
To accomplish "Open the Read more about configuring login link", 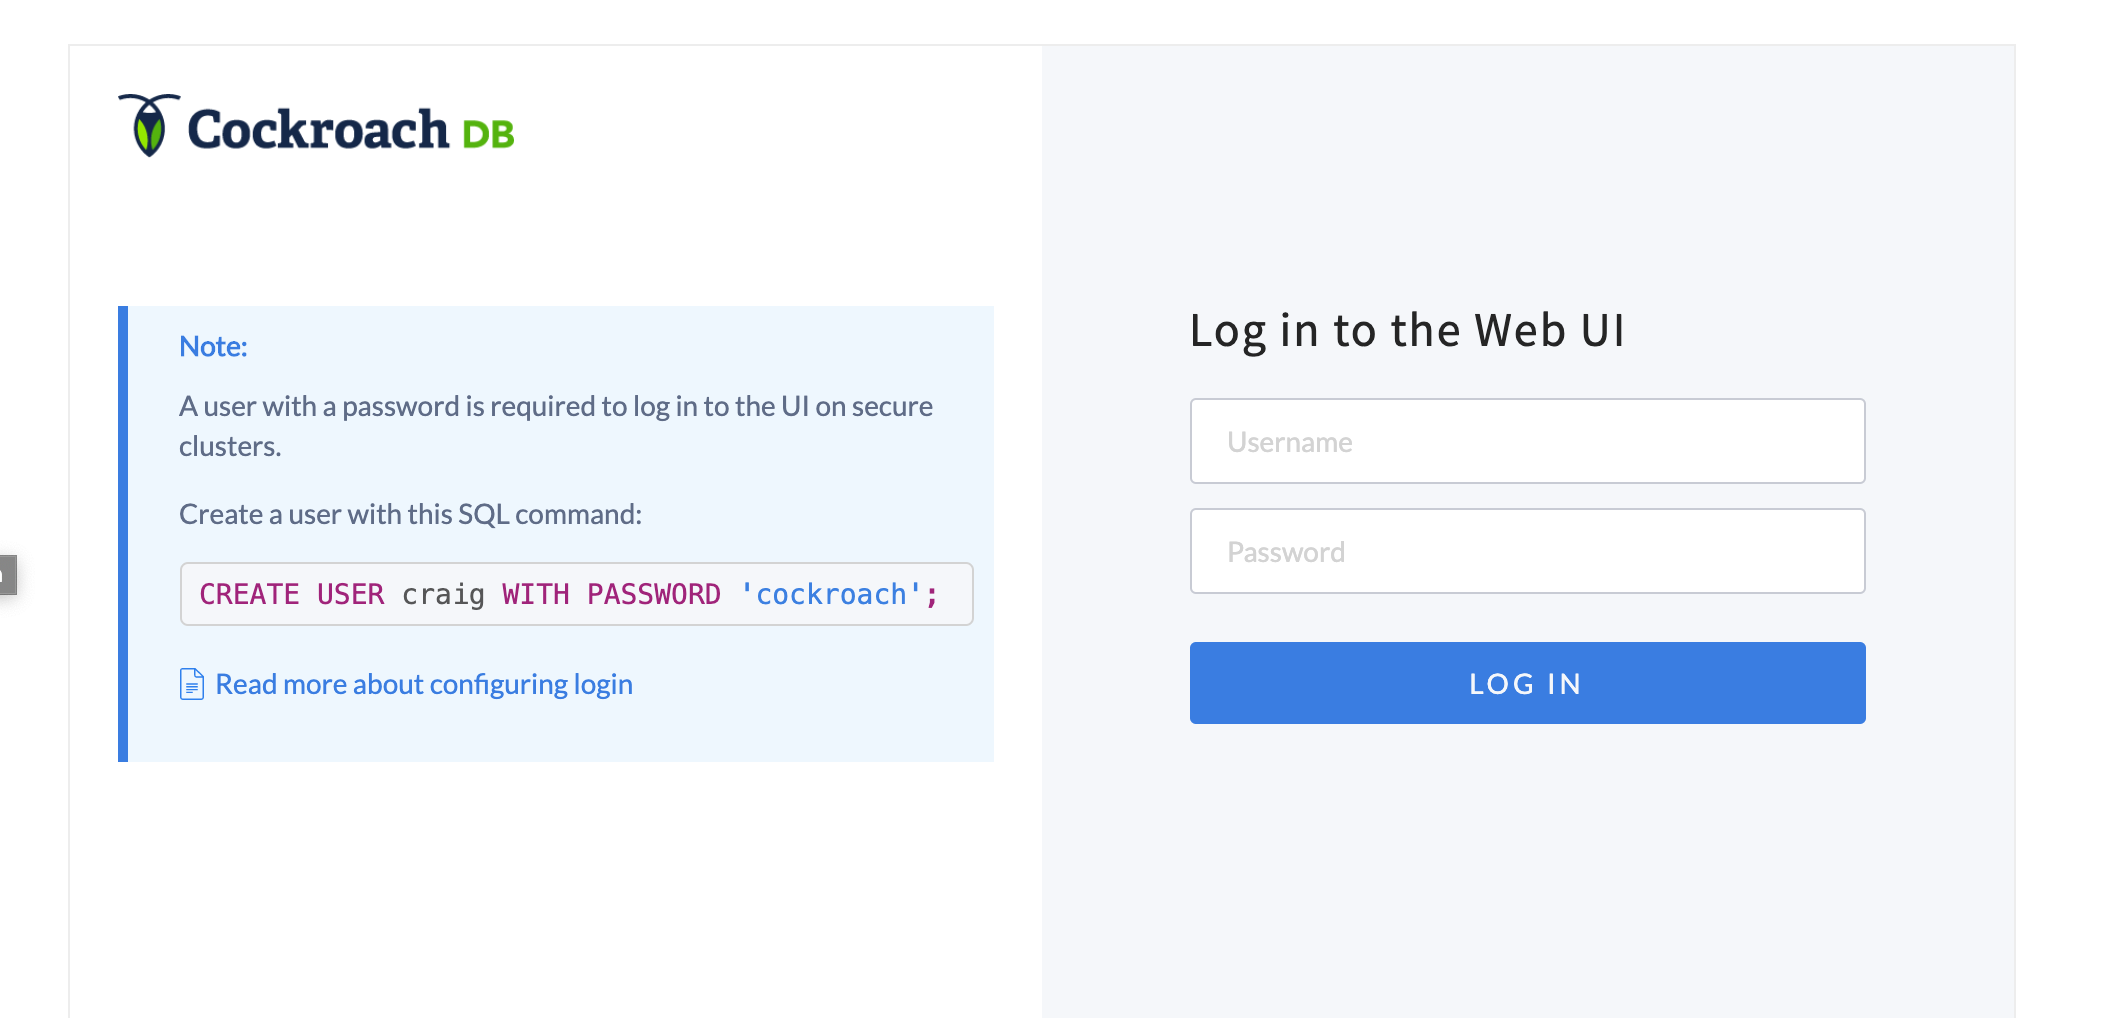I will [423, 683].
